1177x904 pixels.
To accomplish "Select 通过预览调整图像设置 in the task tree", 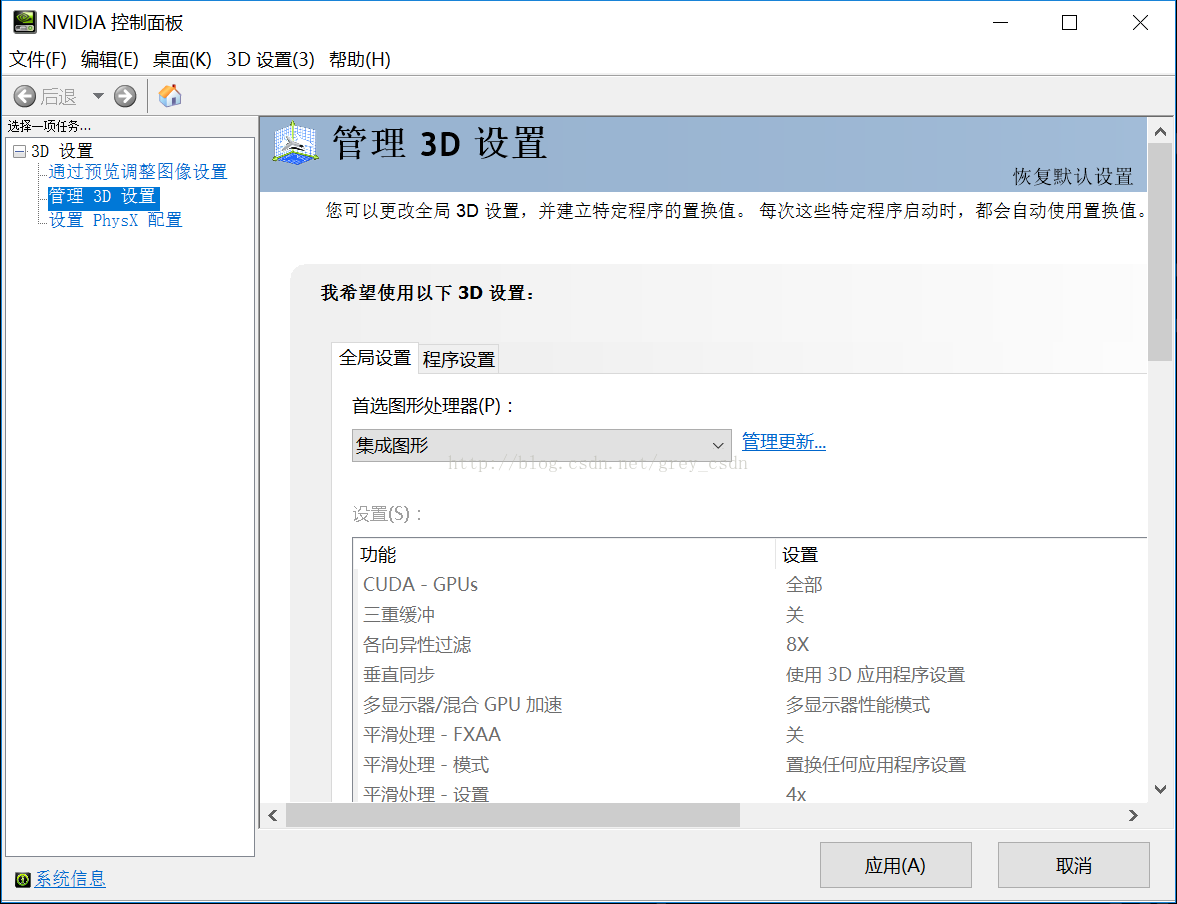I will click(137, 172).
